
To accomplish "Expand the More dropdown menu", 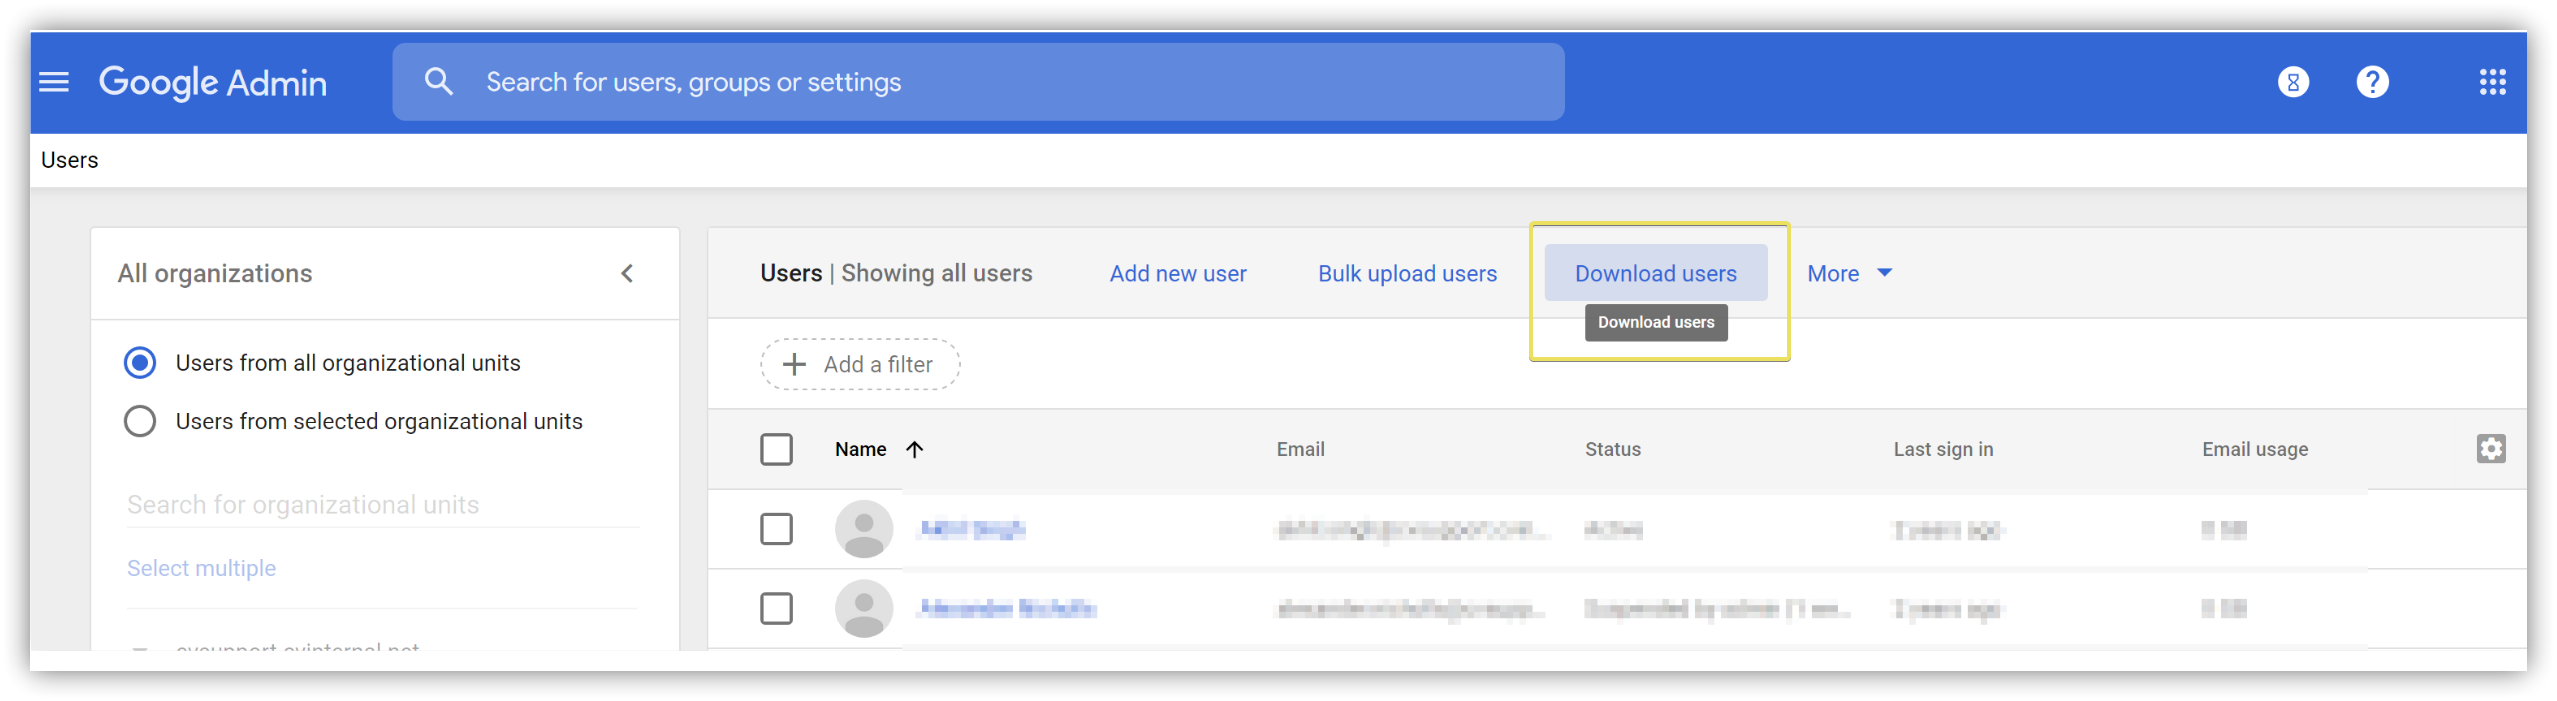I will pos(1849,273).
